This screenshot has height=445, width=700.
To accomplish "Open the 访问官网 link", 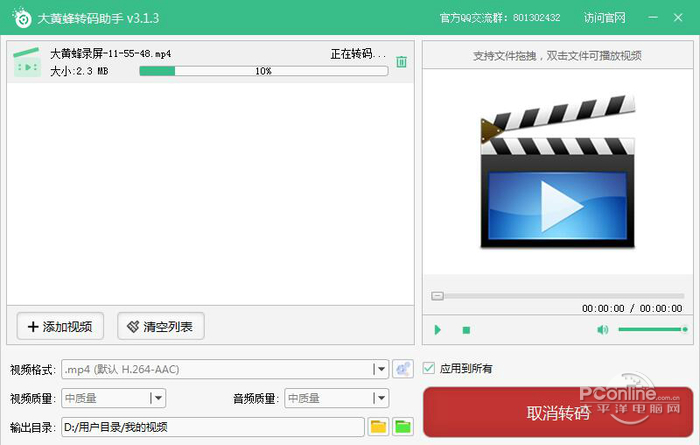I will (x=604, y=18).
